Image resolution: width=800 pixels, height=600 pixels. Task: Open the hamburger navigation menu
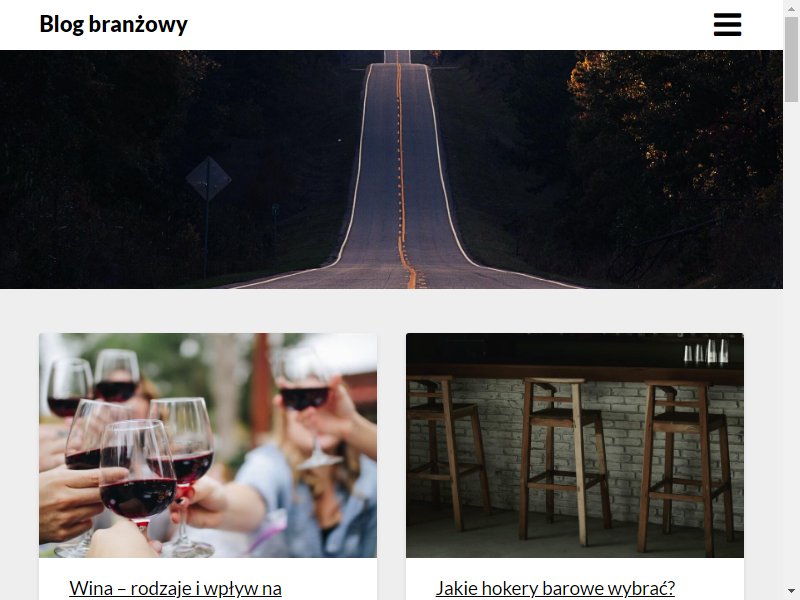[x=727, y=24]
